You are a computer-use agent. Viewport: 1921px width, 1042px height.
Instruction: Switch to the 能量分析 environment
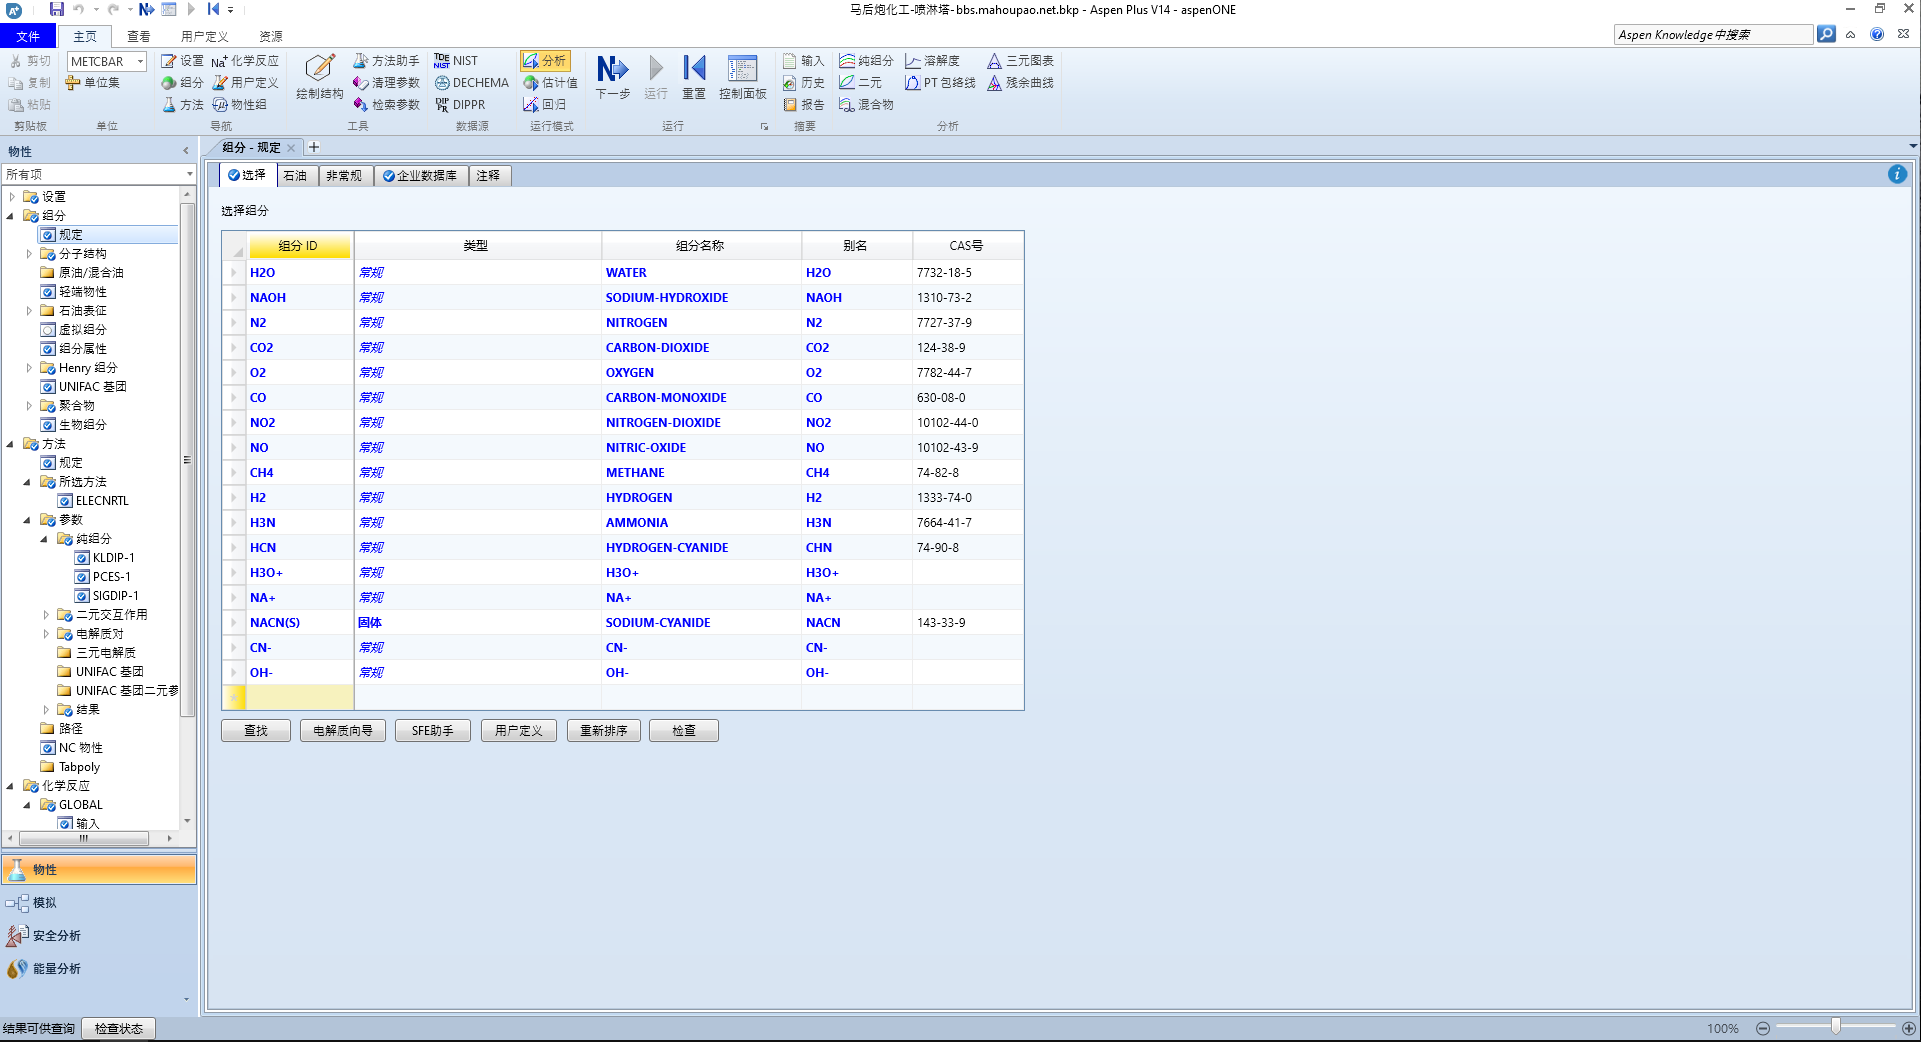coord(98,969)
